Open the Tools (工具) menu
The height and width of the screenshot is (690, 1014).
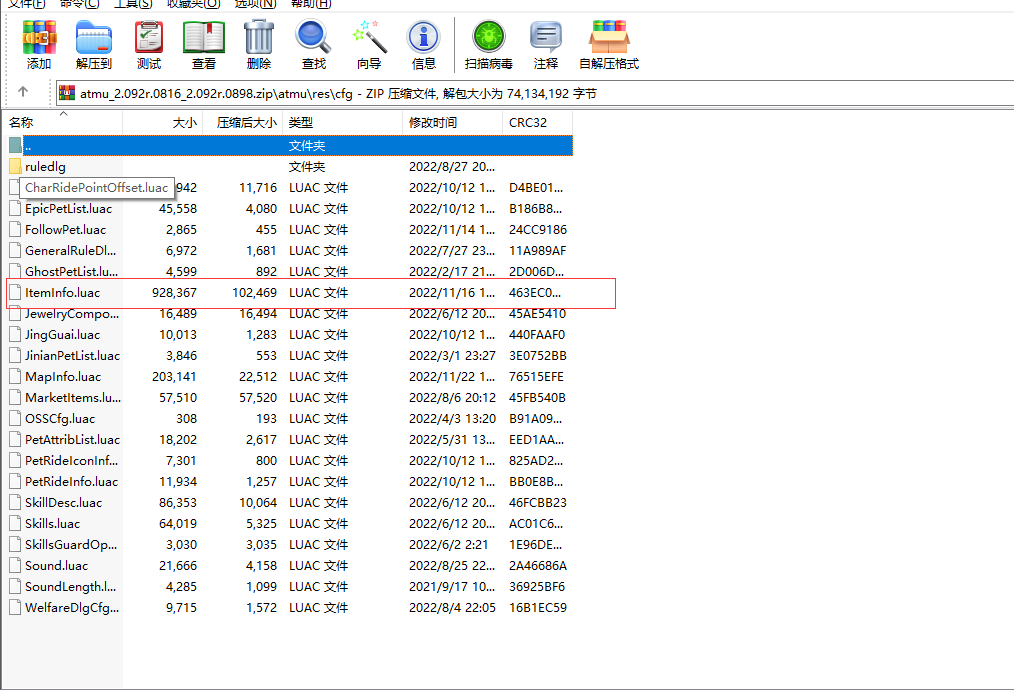pos(133,4)
